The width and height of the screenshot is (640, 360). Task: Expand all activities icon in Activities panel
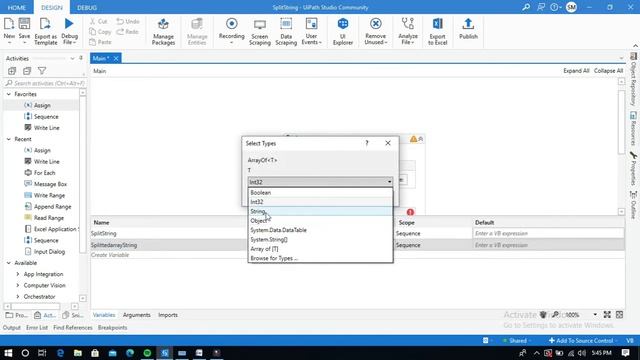point(12,71)
